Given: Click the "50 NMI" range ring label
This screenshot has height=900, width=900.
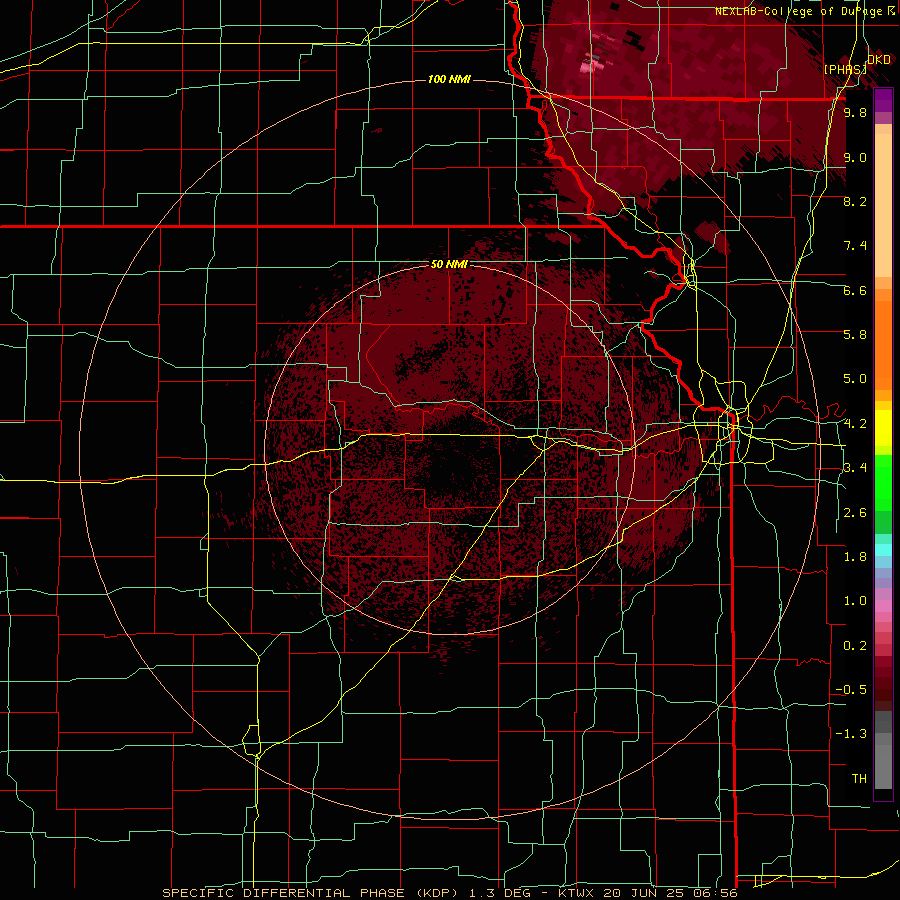Looking at the screenshot, I should pos(449,265).
